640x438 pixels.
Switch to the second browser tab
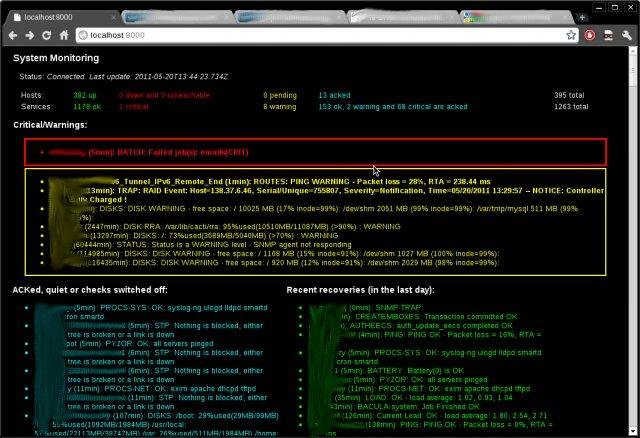pos(176,17)
